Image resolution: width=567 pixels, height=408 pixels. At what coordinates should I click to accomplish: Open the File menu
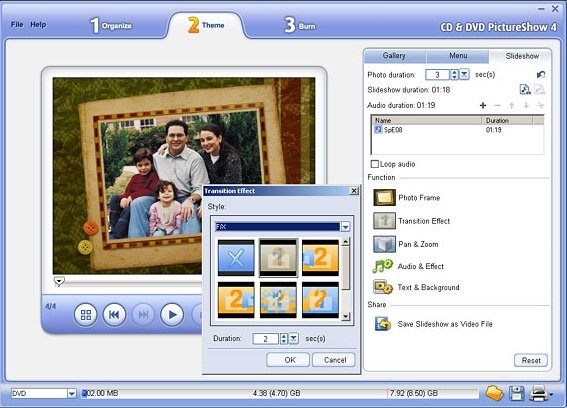pyautogui.click(x=17, y=25)
